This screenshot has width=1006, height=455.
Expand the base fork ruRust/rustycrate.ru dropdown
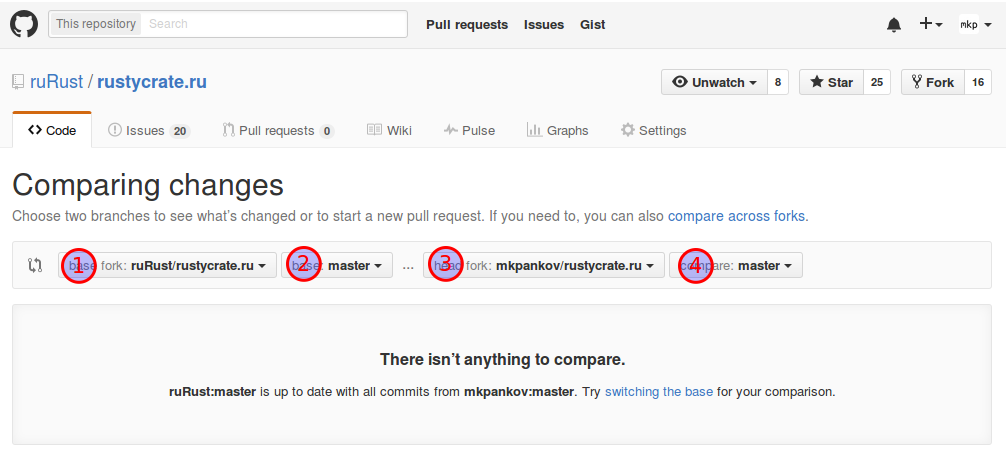(x=167, y=265)
